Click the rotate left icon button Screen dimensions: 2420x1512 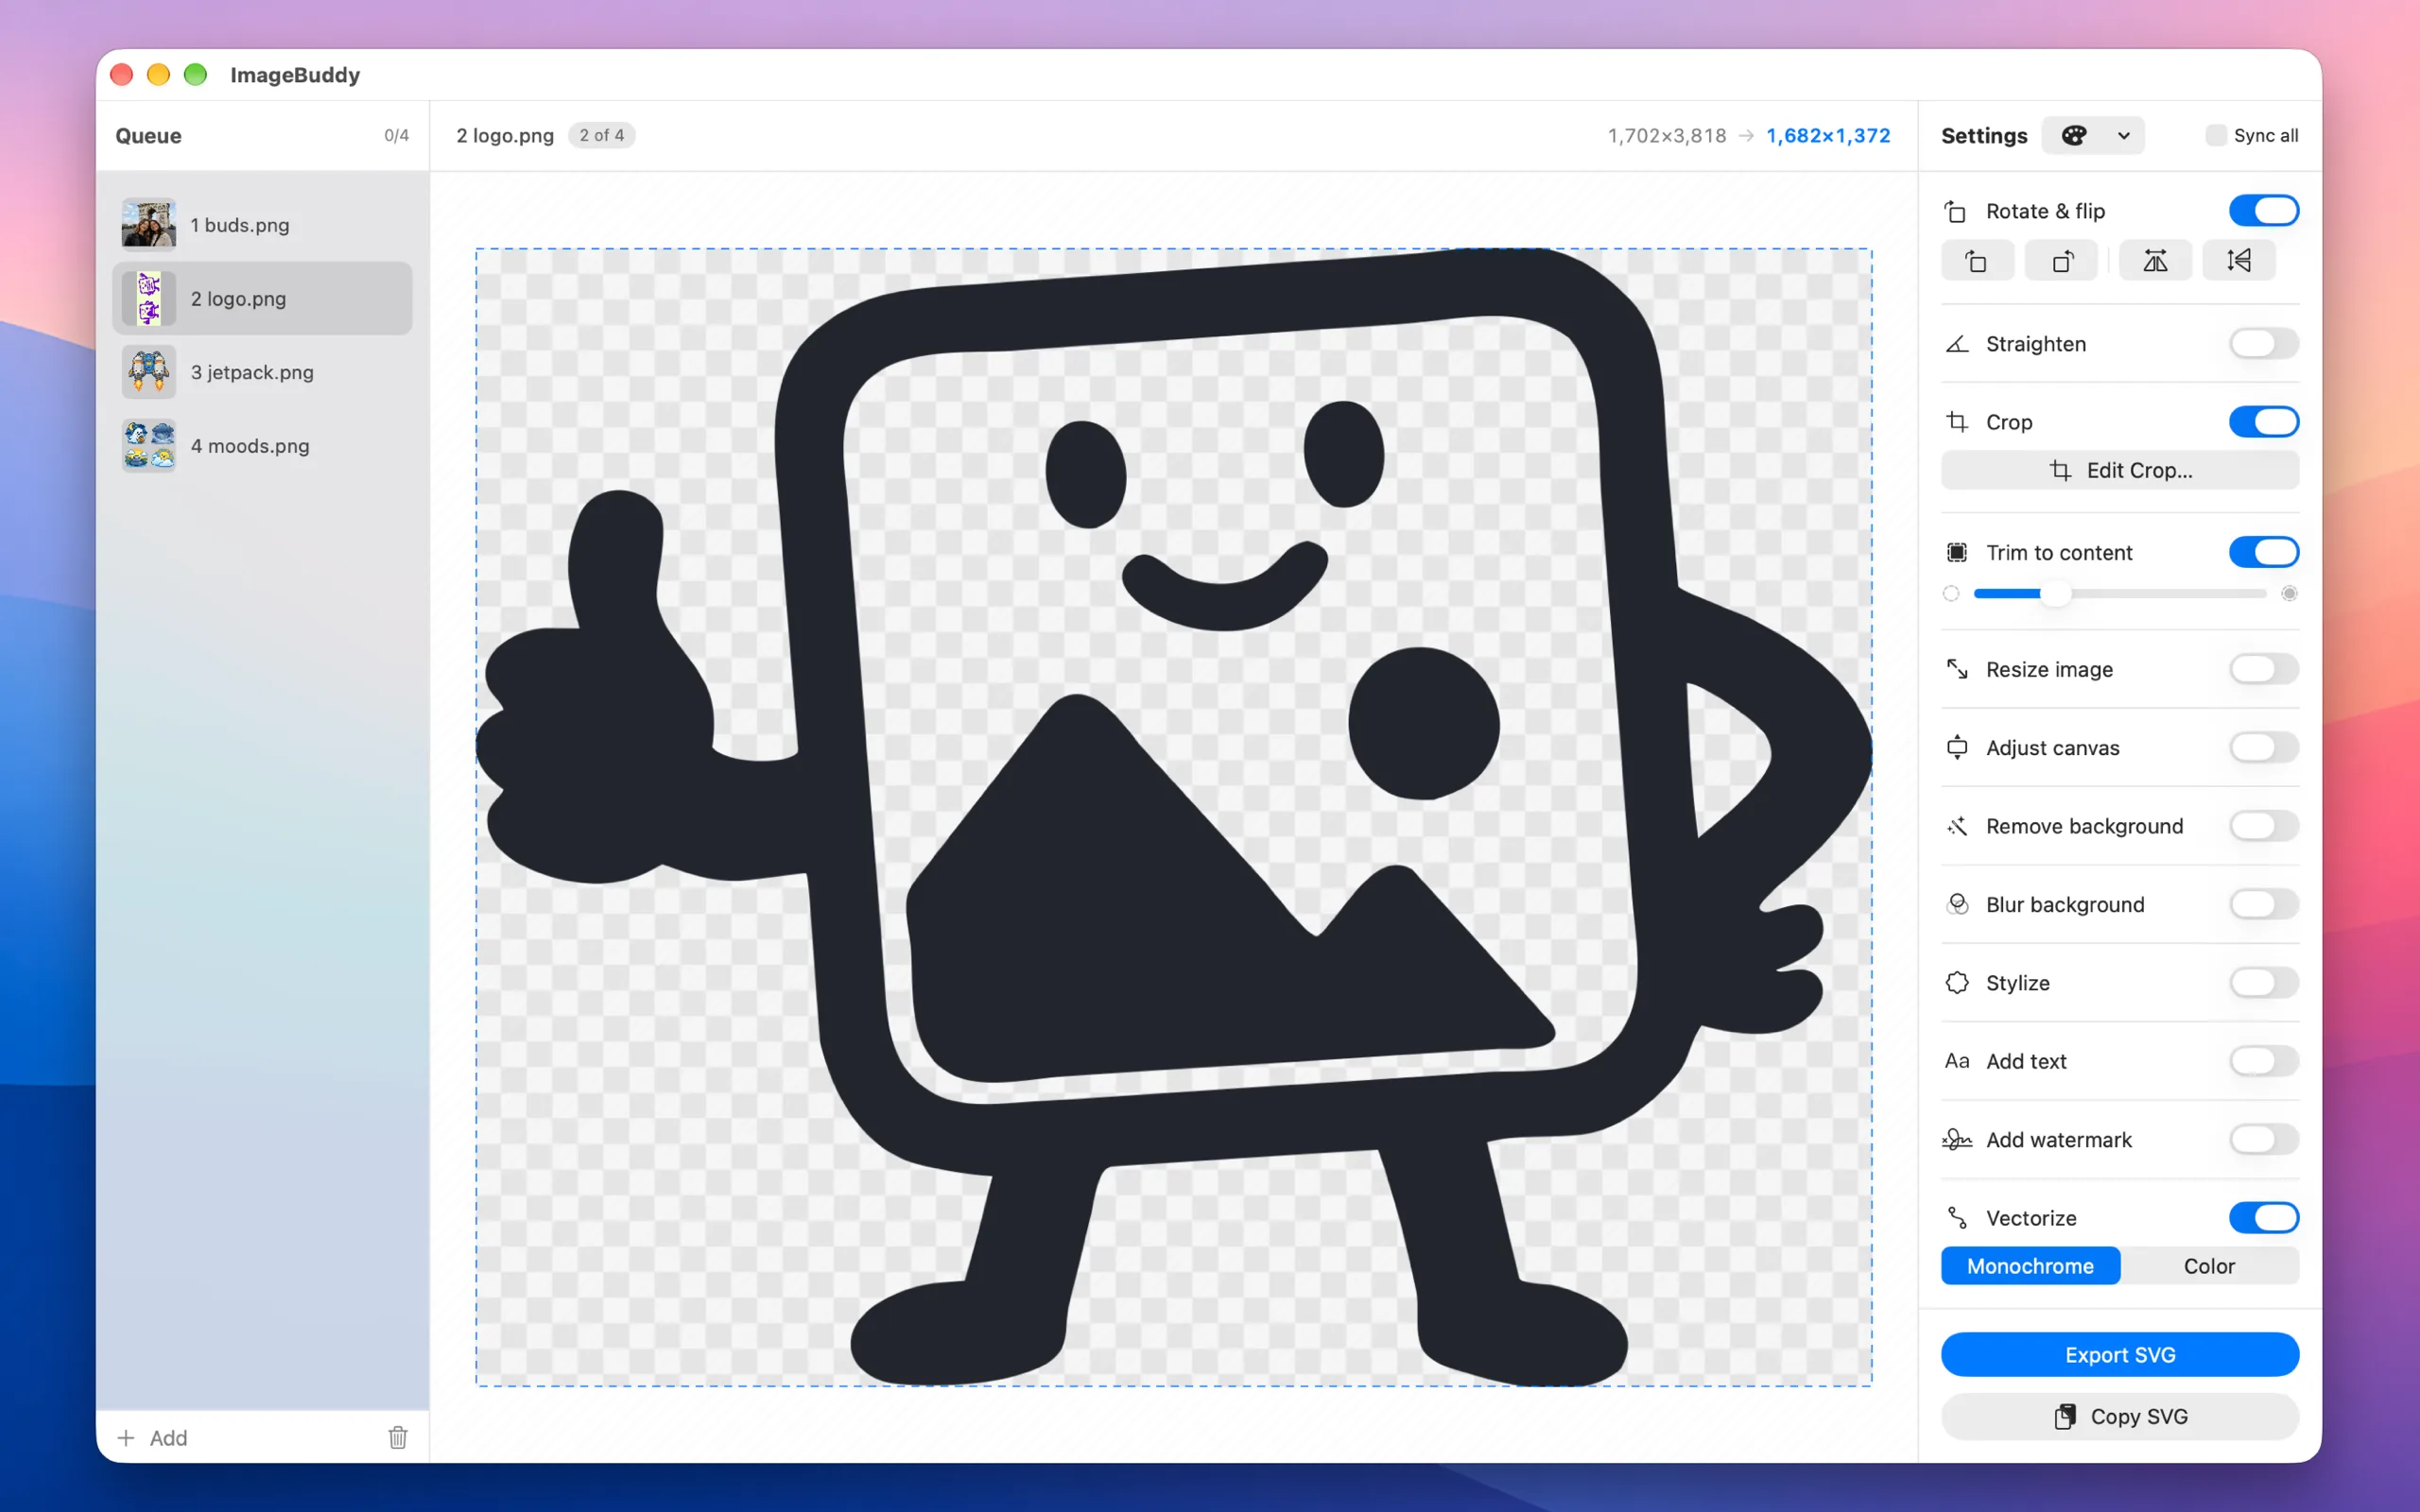pos(1977,262)
